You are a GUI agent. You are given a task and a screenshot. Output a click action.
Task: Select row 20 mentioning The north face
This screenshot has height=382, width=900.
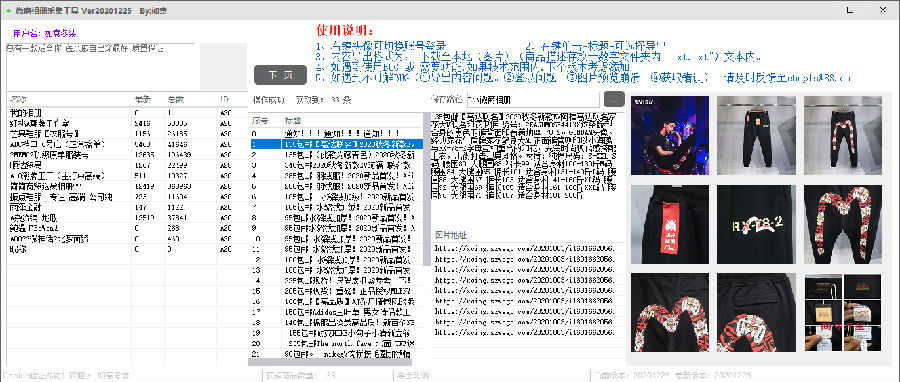pyautogui.click(x=336, y=343)
